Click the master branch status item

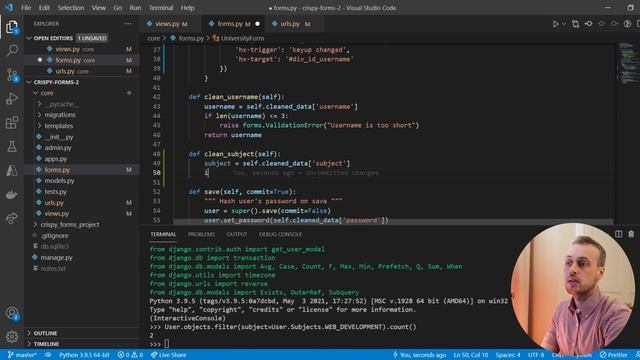pyautogui.click(x=22, y=355)
